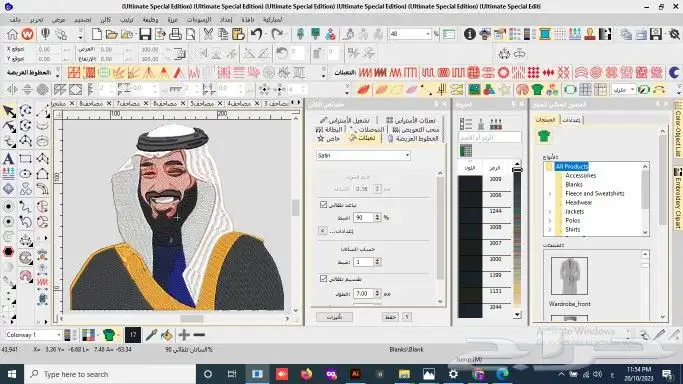Select the Wardrobe_front product thumbnail
This screenshot has width=683, height=384.
[x=569, y=276]
